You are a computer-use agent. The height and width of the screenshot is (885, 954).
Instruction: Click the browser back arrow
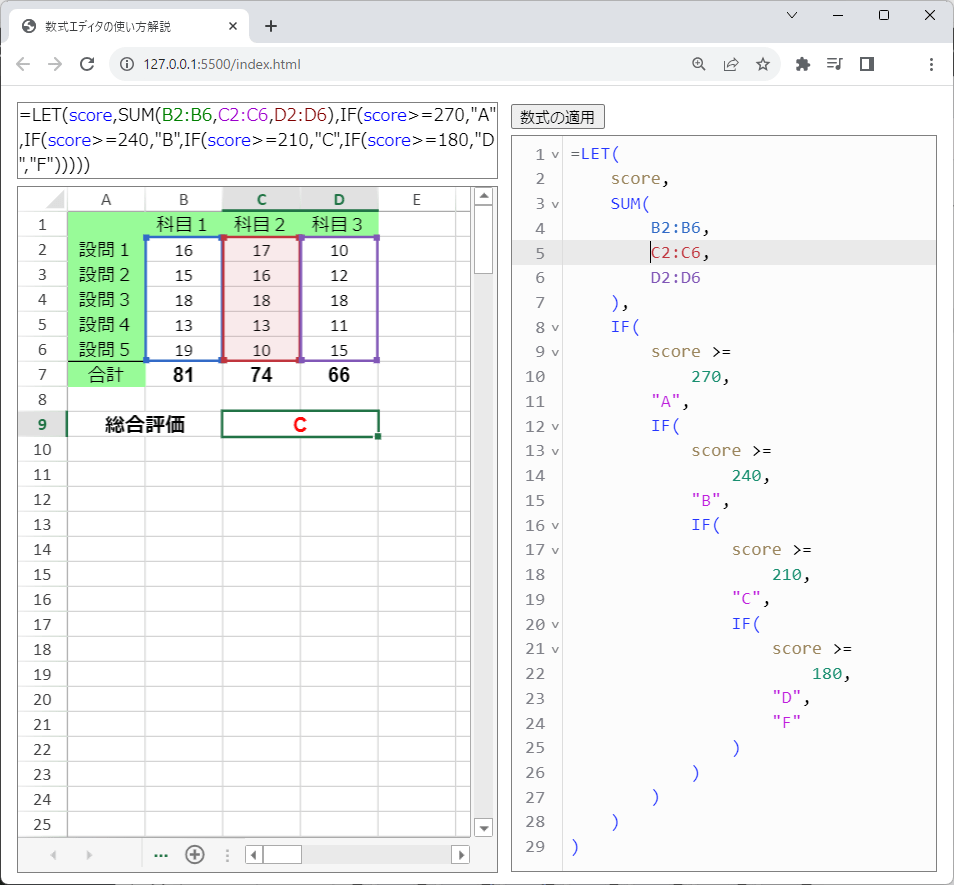click(x=23, y=64)
